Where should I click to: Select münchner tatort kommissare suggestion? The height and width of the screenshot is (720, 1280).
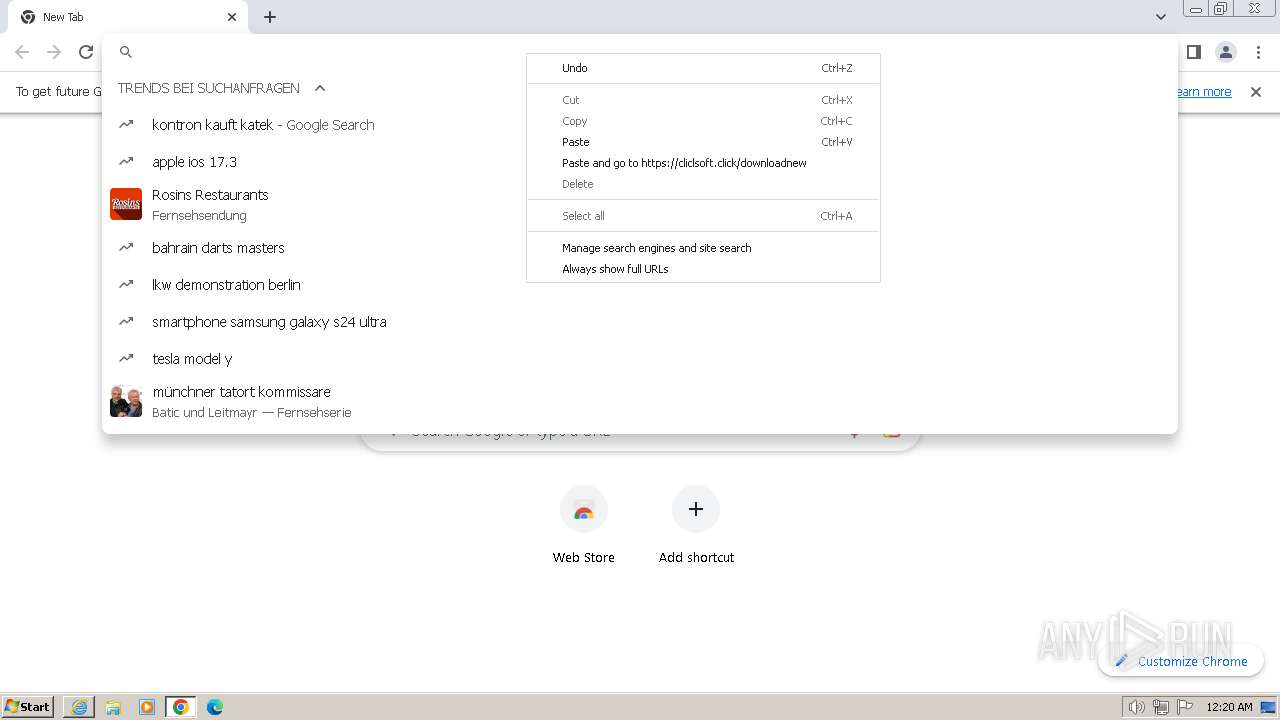coord(640,401)
